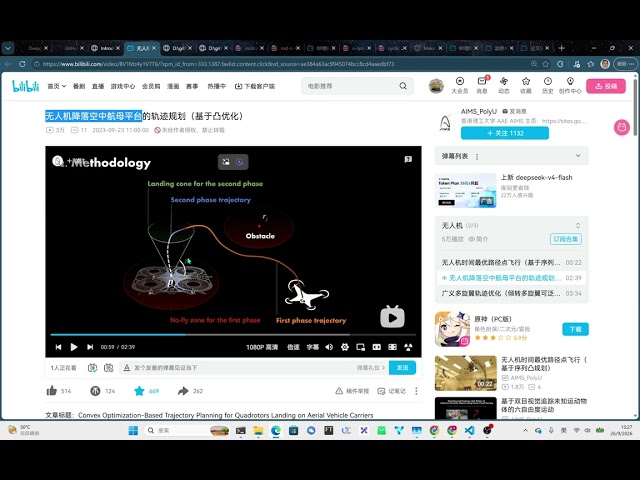Viewport: 640px width, 480px height.
Task: Reload the page with refresh icon
Action: pos(22,64)
